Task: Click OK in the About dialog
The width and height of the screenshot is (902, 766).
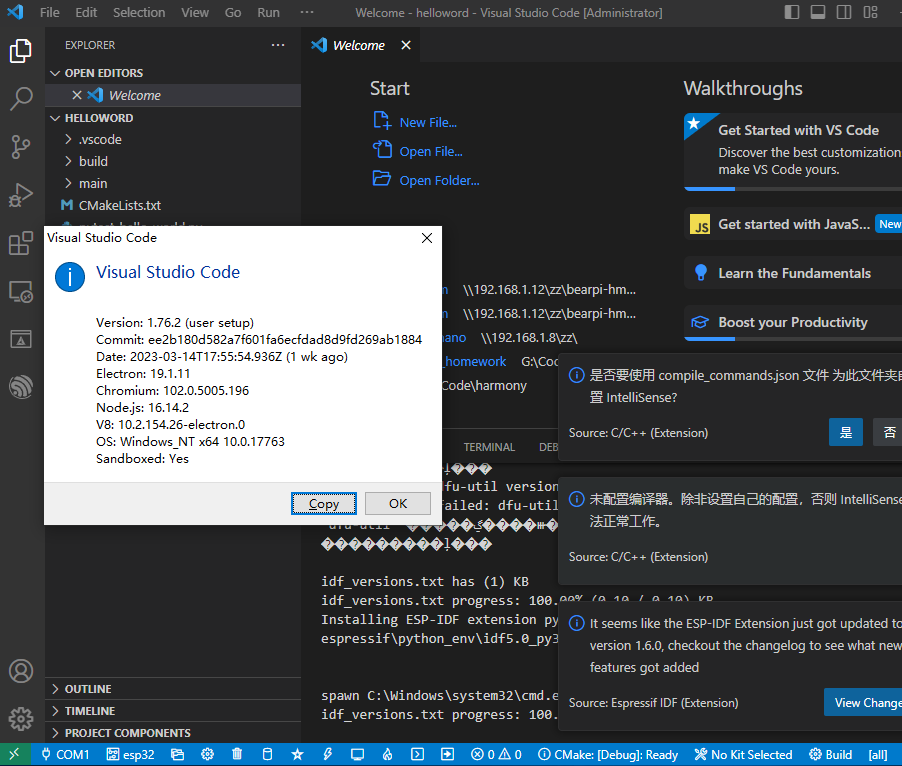Action: (x=399, y=503)
